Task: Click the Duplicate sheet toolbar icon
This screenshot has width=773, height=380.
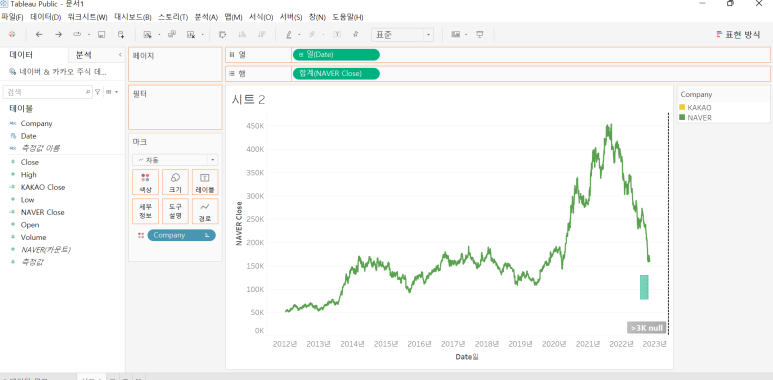Action: pos(172,35)
